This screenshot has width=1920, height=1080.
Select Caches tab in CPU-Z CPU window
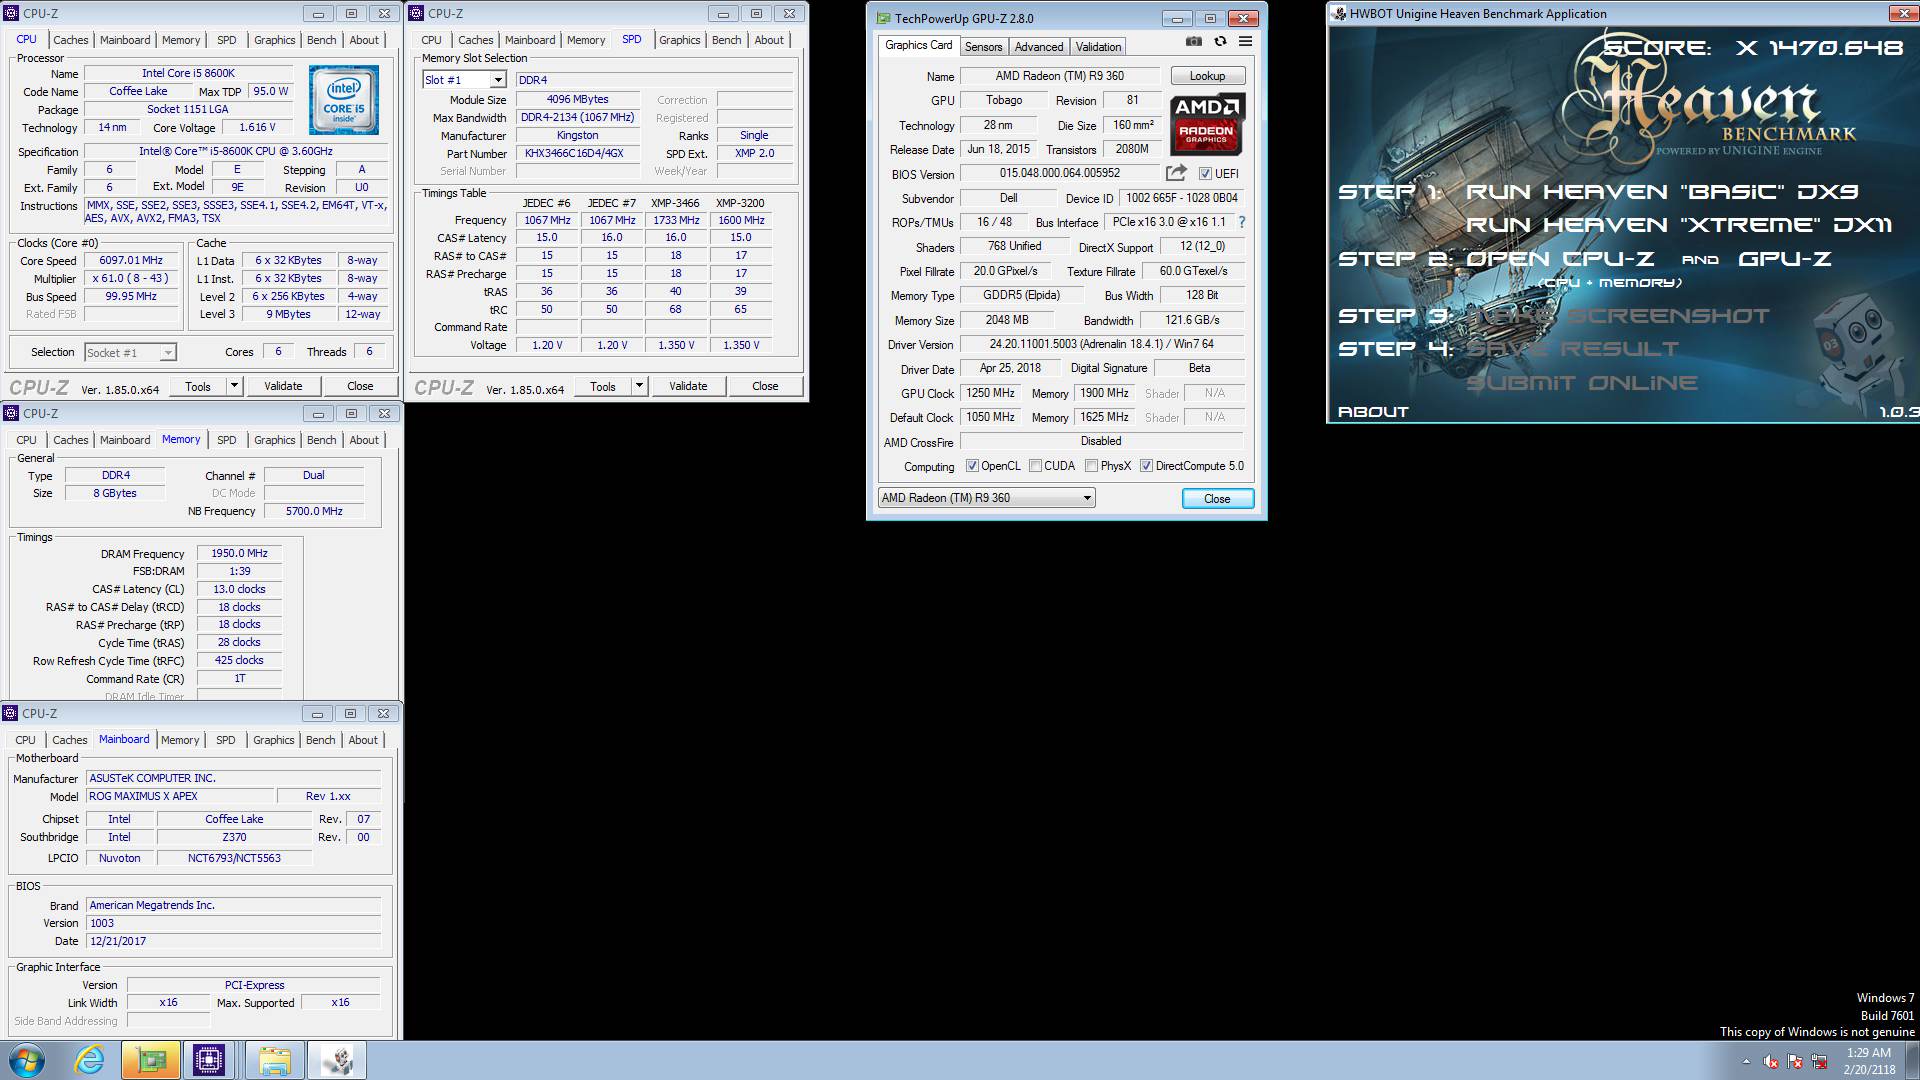[x=71, y=40]
